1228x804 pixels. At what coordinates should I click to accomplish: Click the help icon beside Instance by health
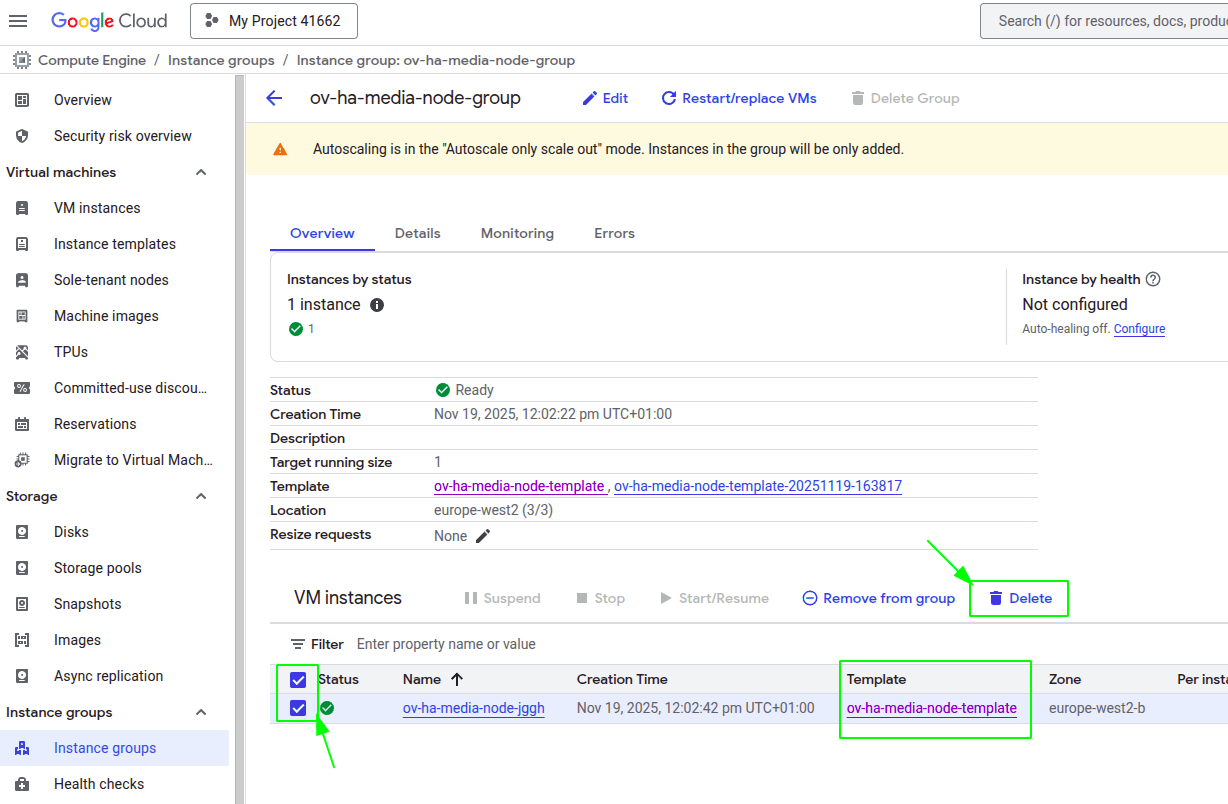1153,280
